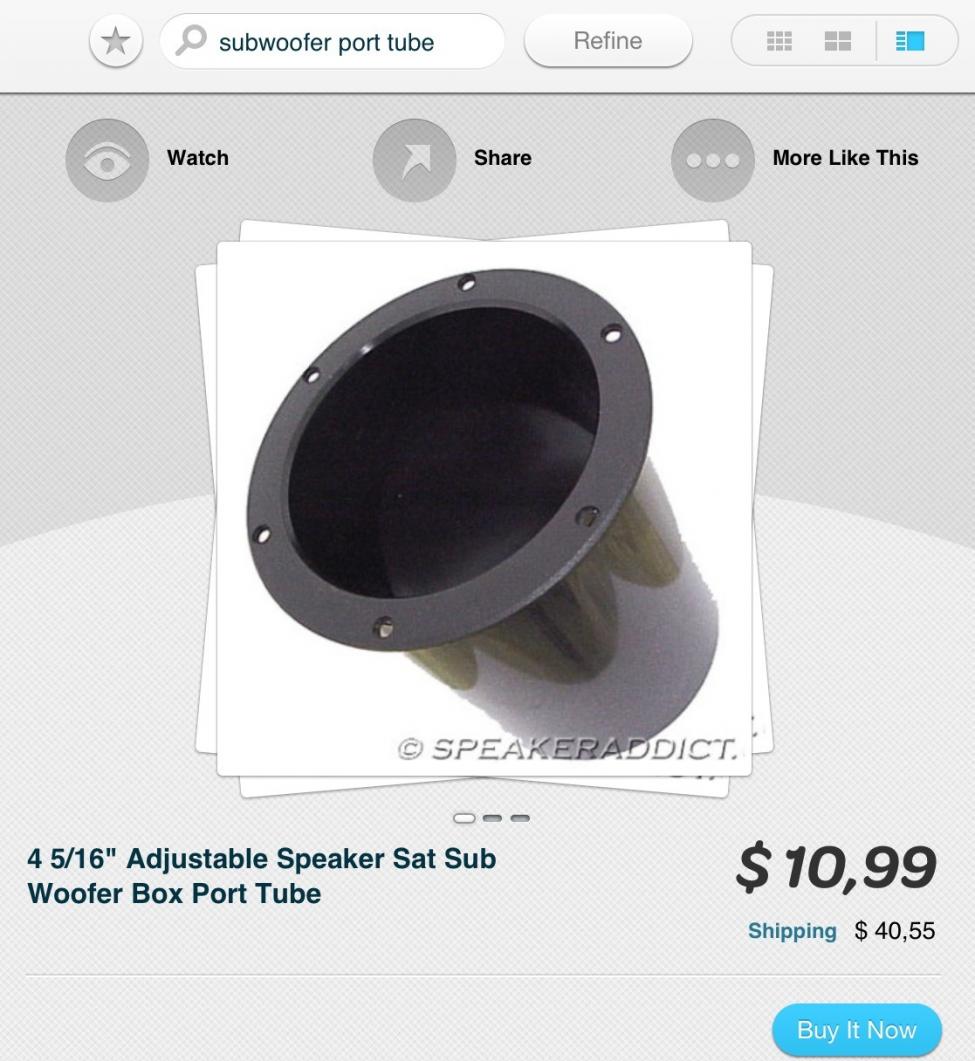The image size is (975, 1061).
Task: Select the first image page dot
Action: (464, 818)
